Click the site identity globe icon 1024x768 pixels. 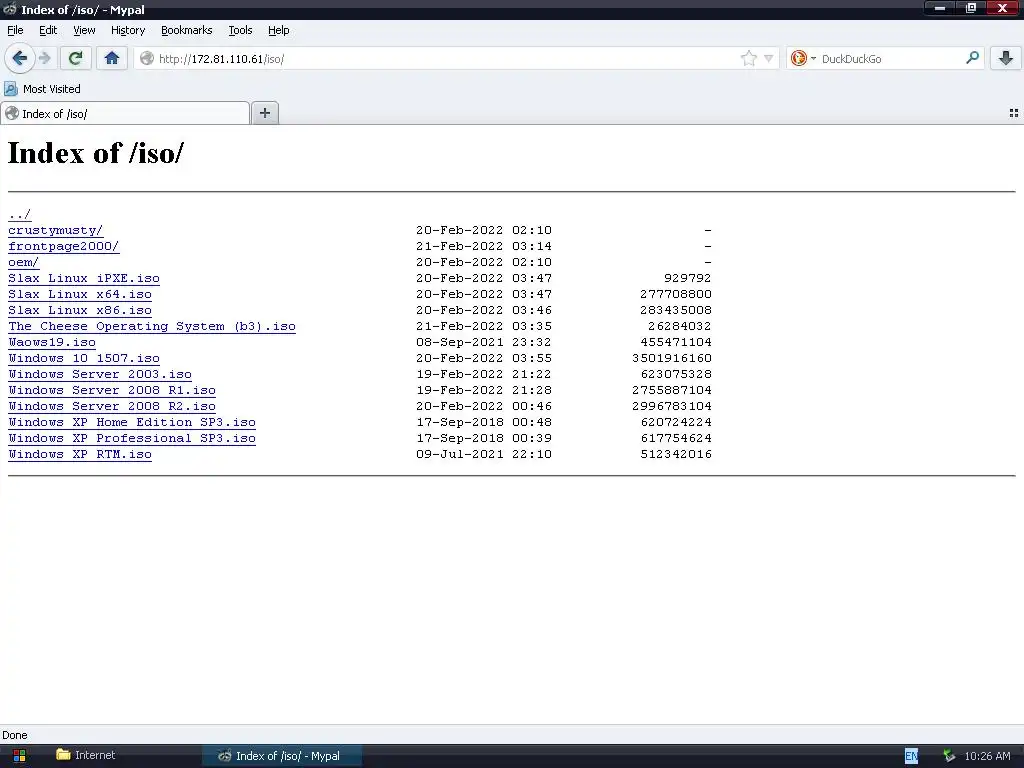[147, 59]
